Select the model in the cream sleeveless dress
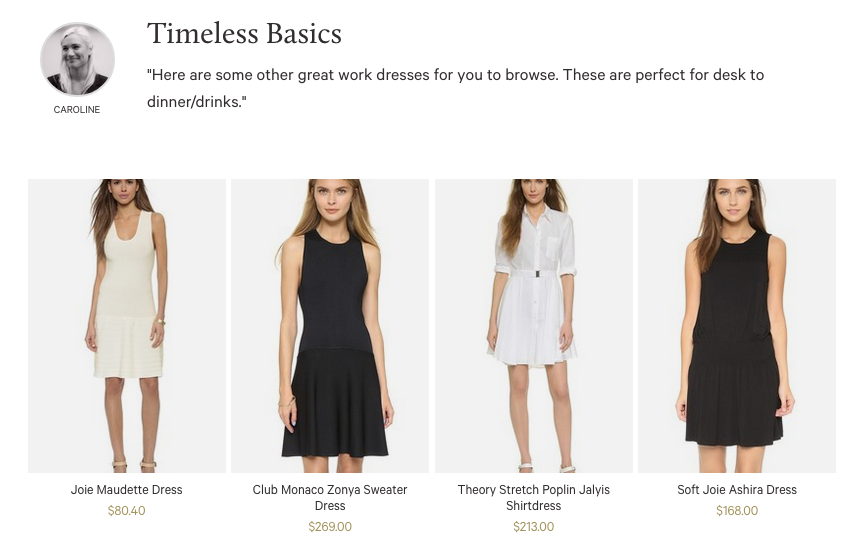This screenshot has height=544, width=868. (x=127, y=300)
